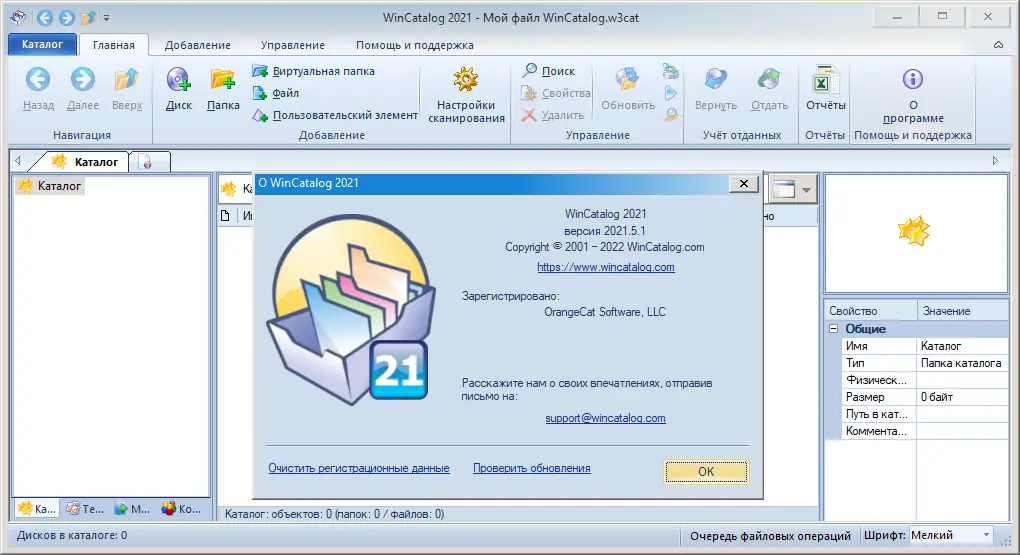The height and width of the screenshot is (555, 1020).
Task: Click the О программе info icon
Action: click(913, 79)
